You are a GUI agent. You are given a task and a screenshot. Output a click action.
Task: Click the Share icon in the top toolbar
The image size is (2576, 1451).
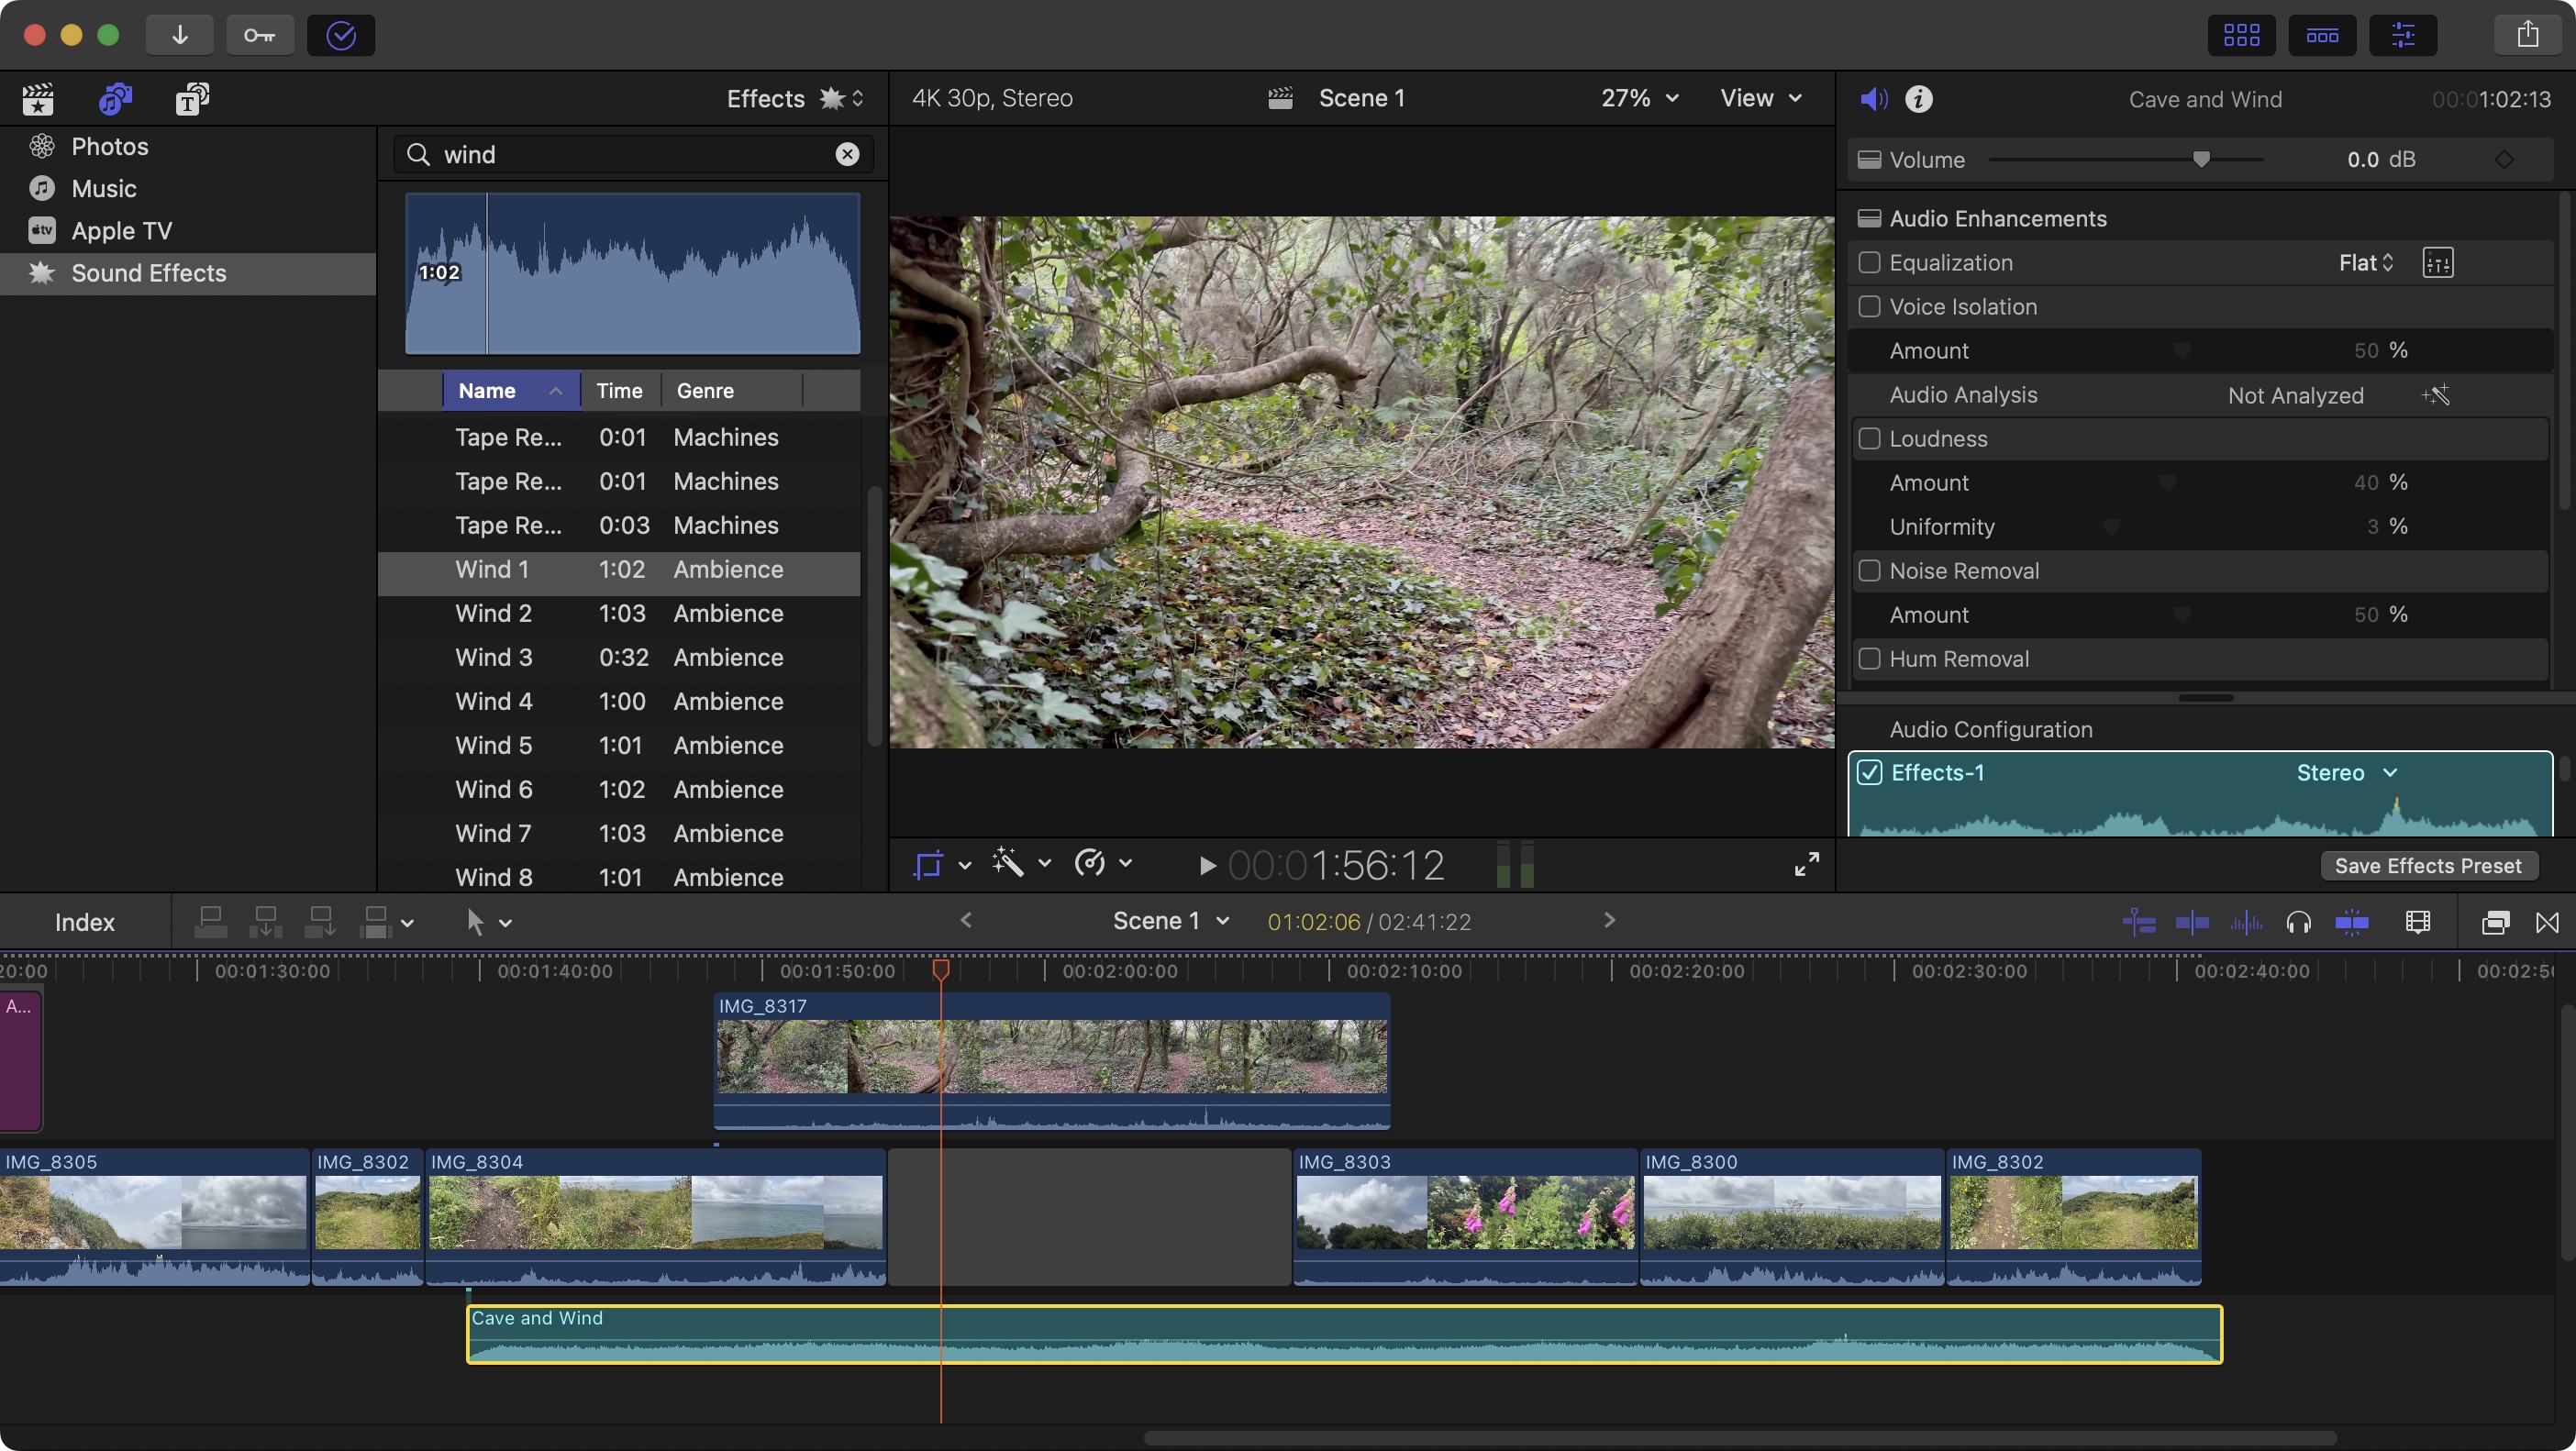click(2529, 33)
